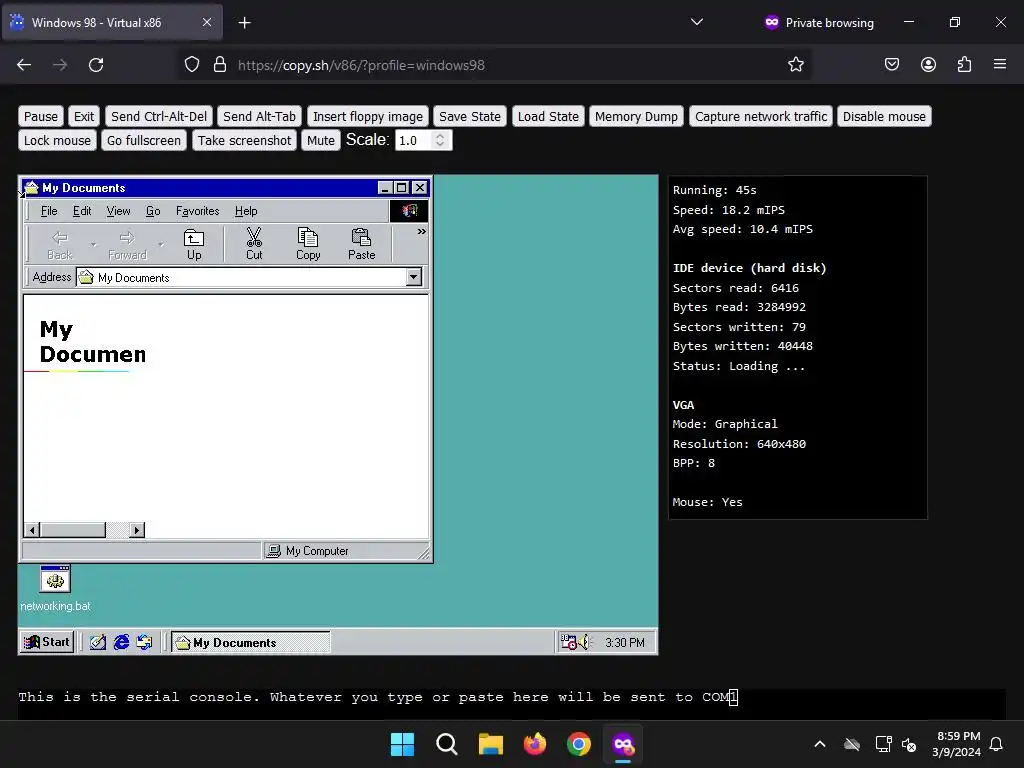Viewport: 1024px width, 768px height.
Task: Click the padlock site information icon
Action: click(x=220, y=65)
